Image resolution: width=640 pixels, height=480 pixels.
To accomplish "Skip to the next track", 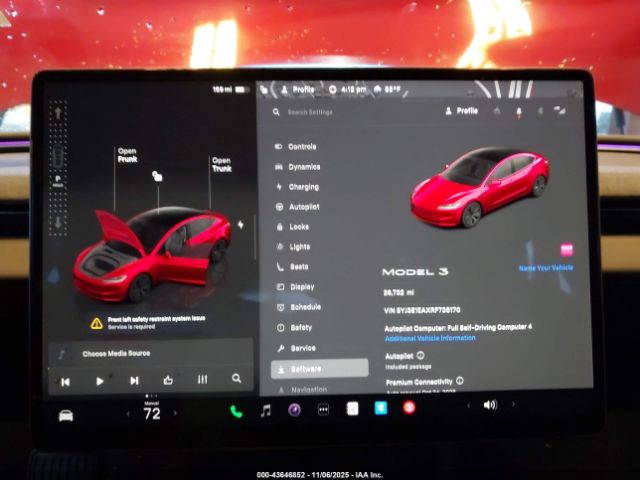I will click(134, 381).
